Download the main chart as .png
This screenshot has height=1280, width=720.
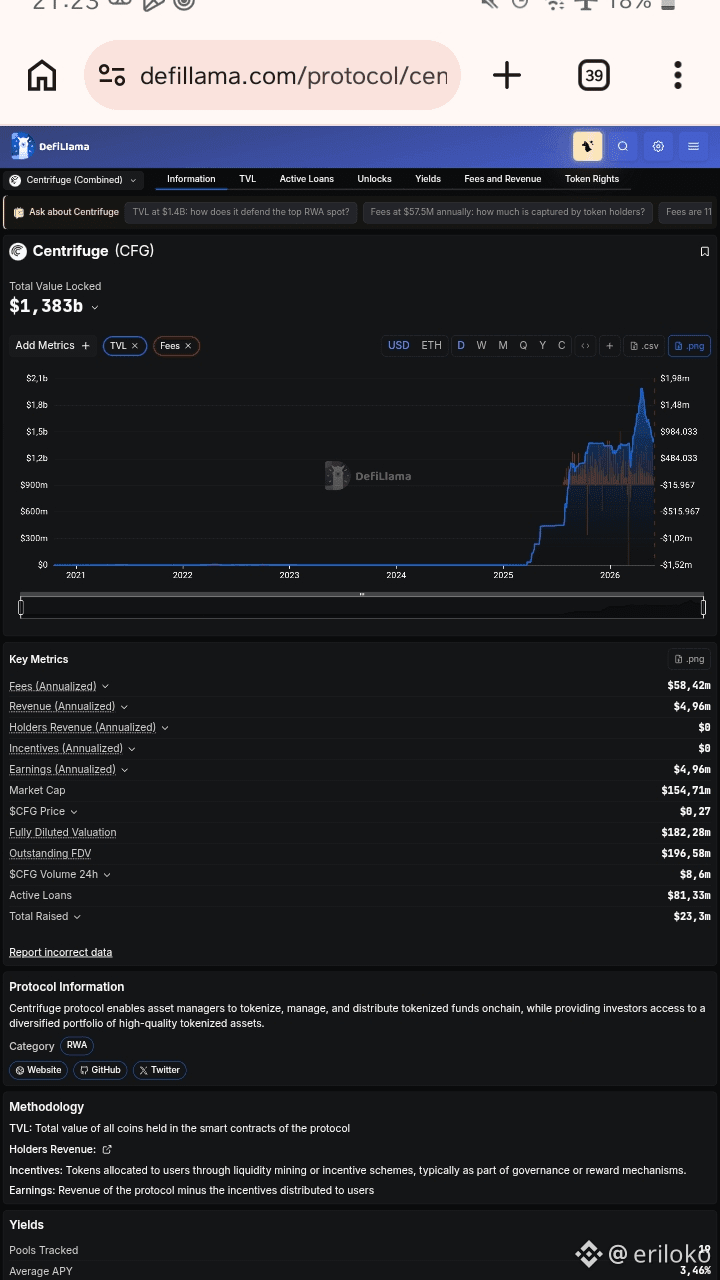point(689,345)
